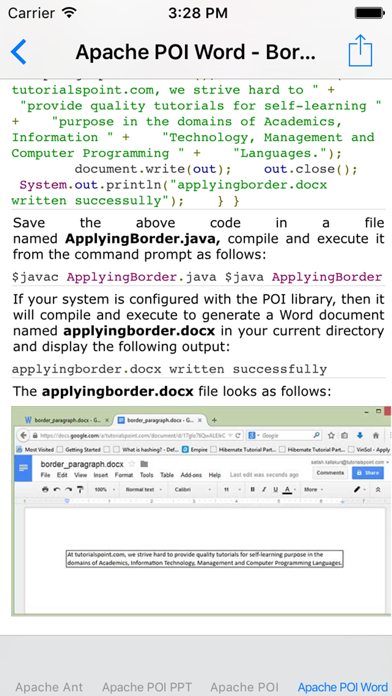
Task: Switch to the Apache Ant tab
Action: point(49,687)
